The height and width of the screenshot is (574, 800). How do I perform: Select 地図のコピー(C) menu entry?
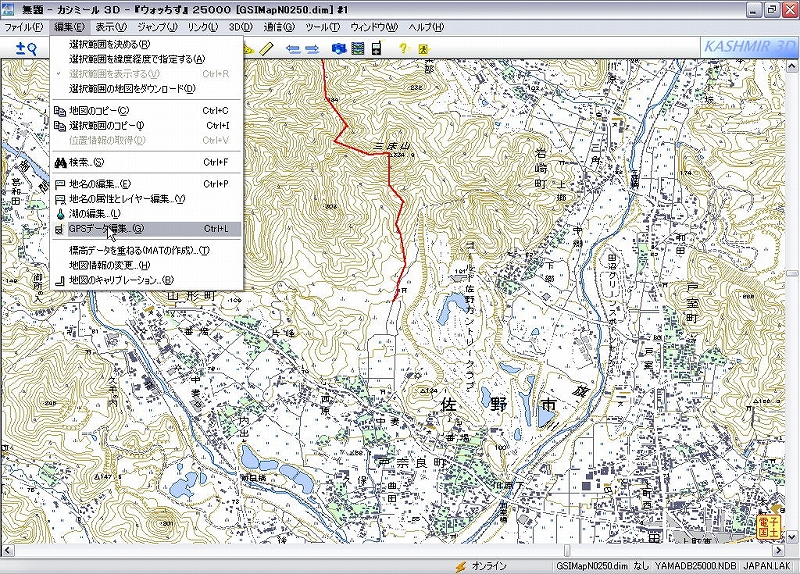click(x=146, y=111)
